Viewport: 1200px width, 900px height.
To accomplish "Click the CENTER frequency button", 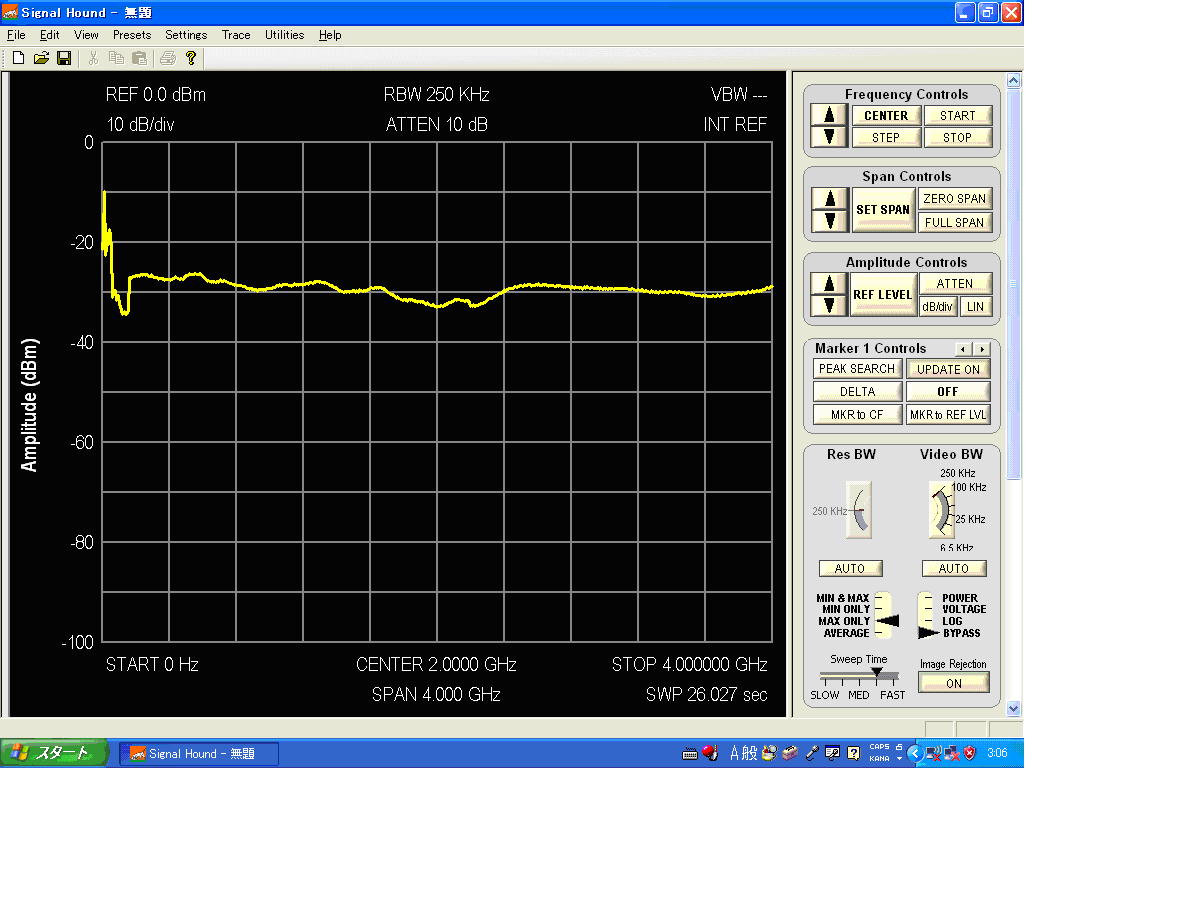I will click(x=886, y=115).
